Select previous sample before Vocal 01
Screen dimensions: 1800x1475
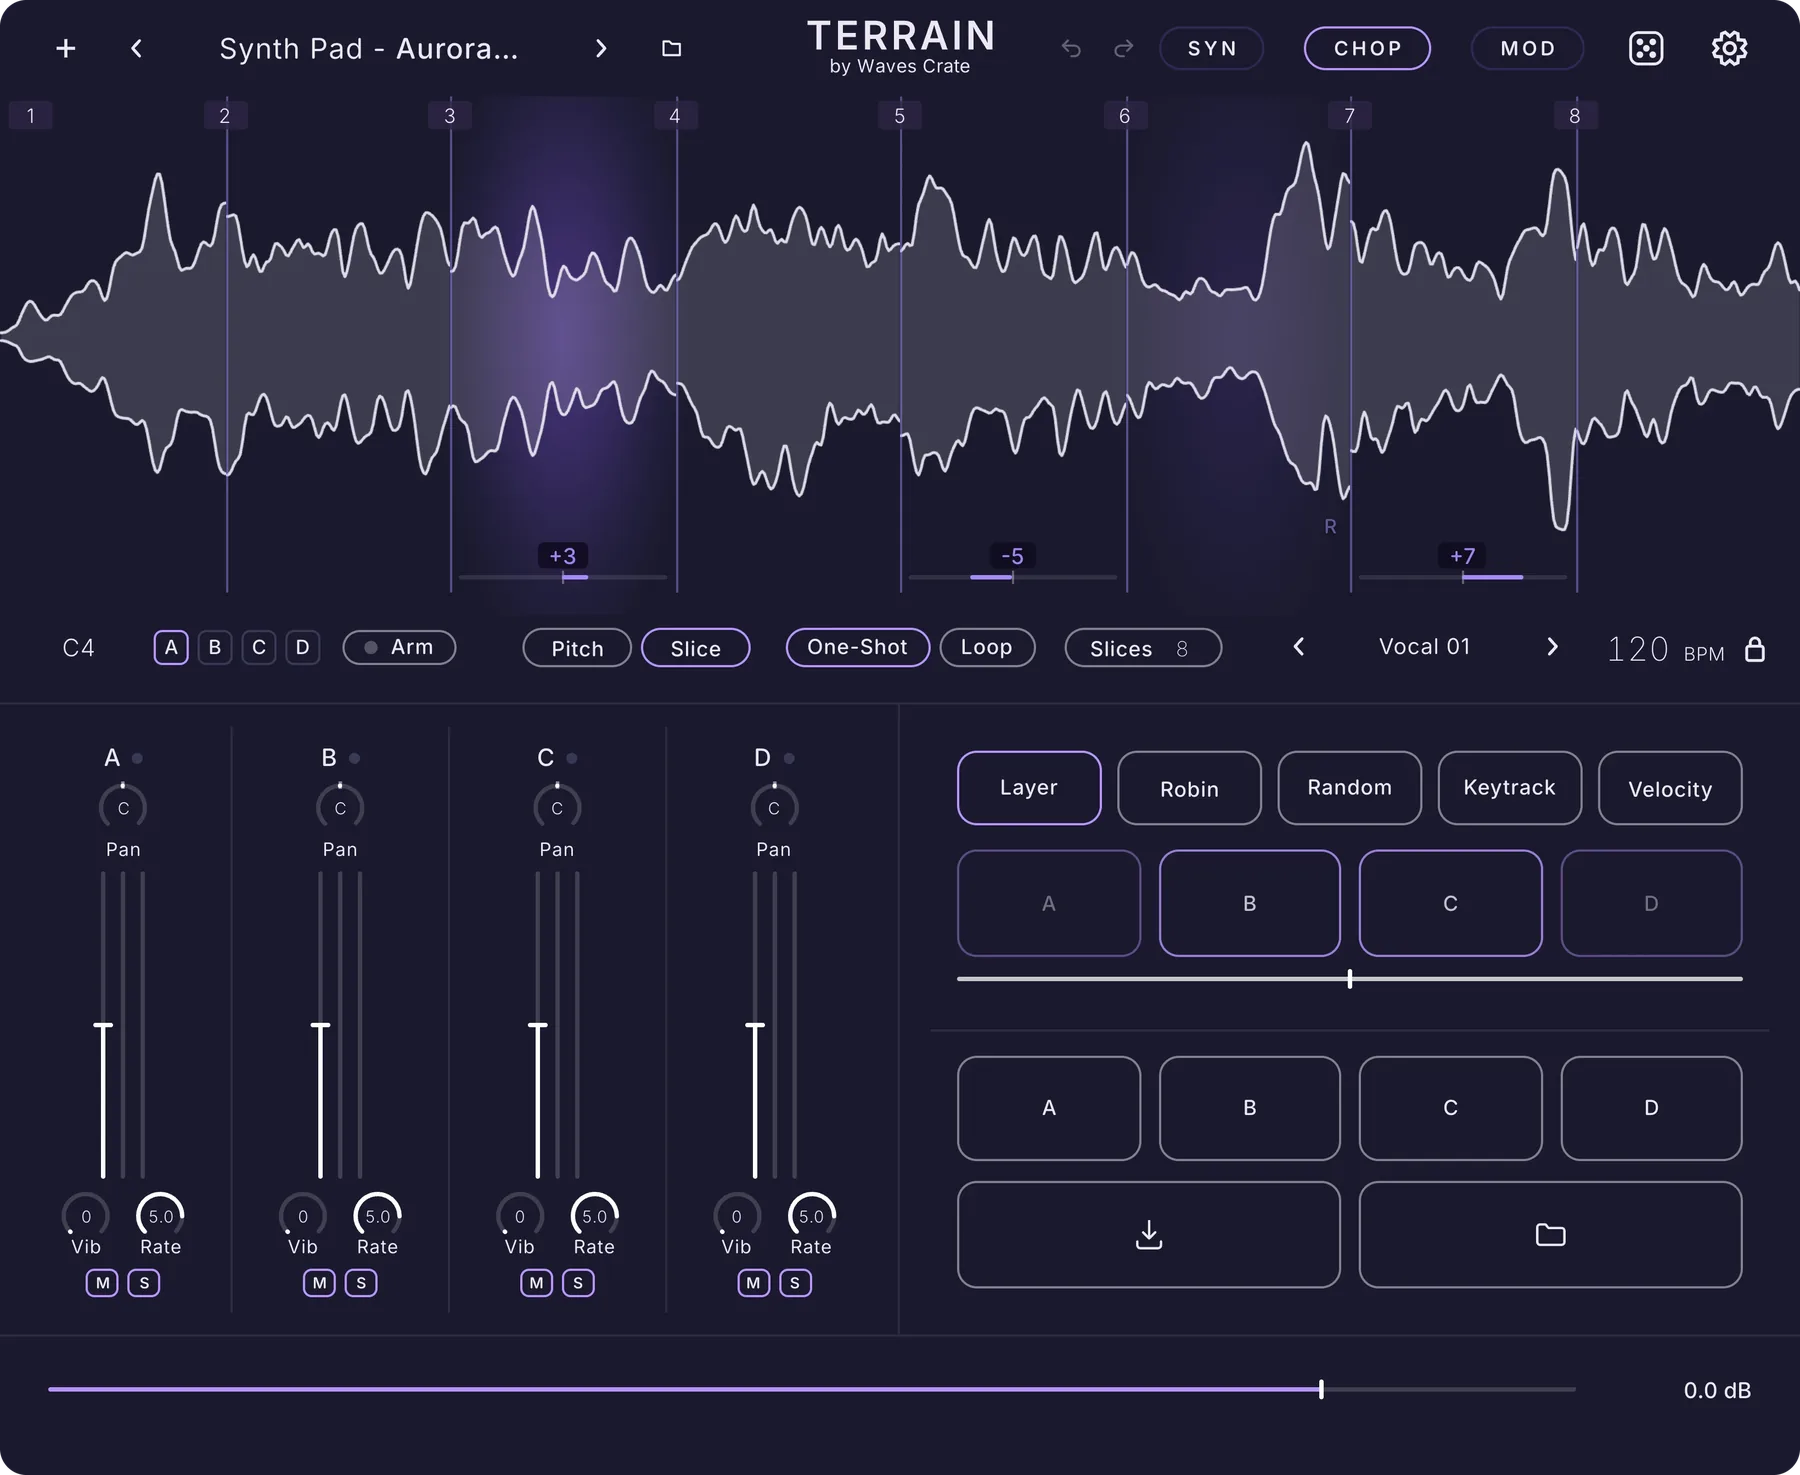[x=1299, y=647]
